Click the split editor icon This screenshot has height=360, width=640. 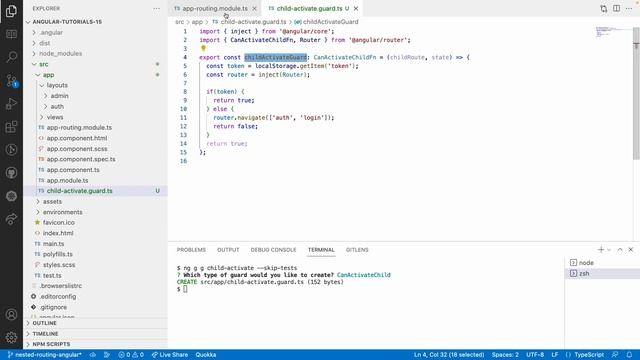coord(616,9)
